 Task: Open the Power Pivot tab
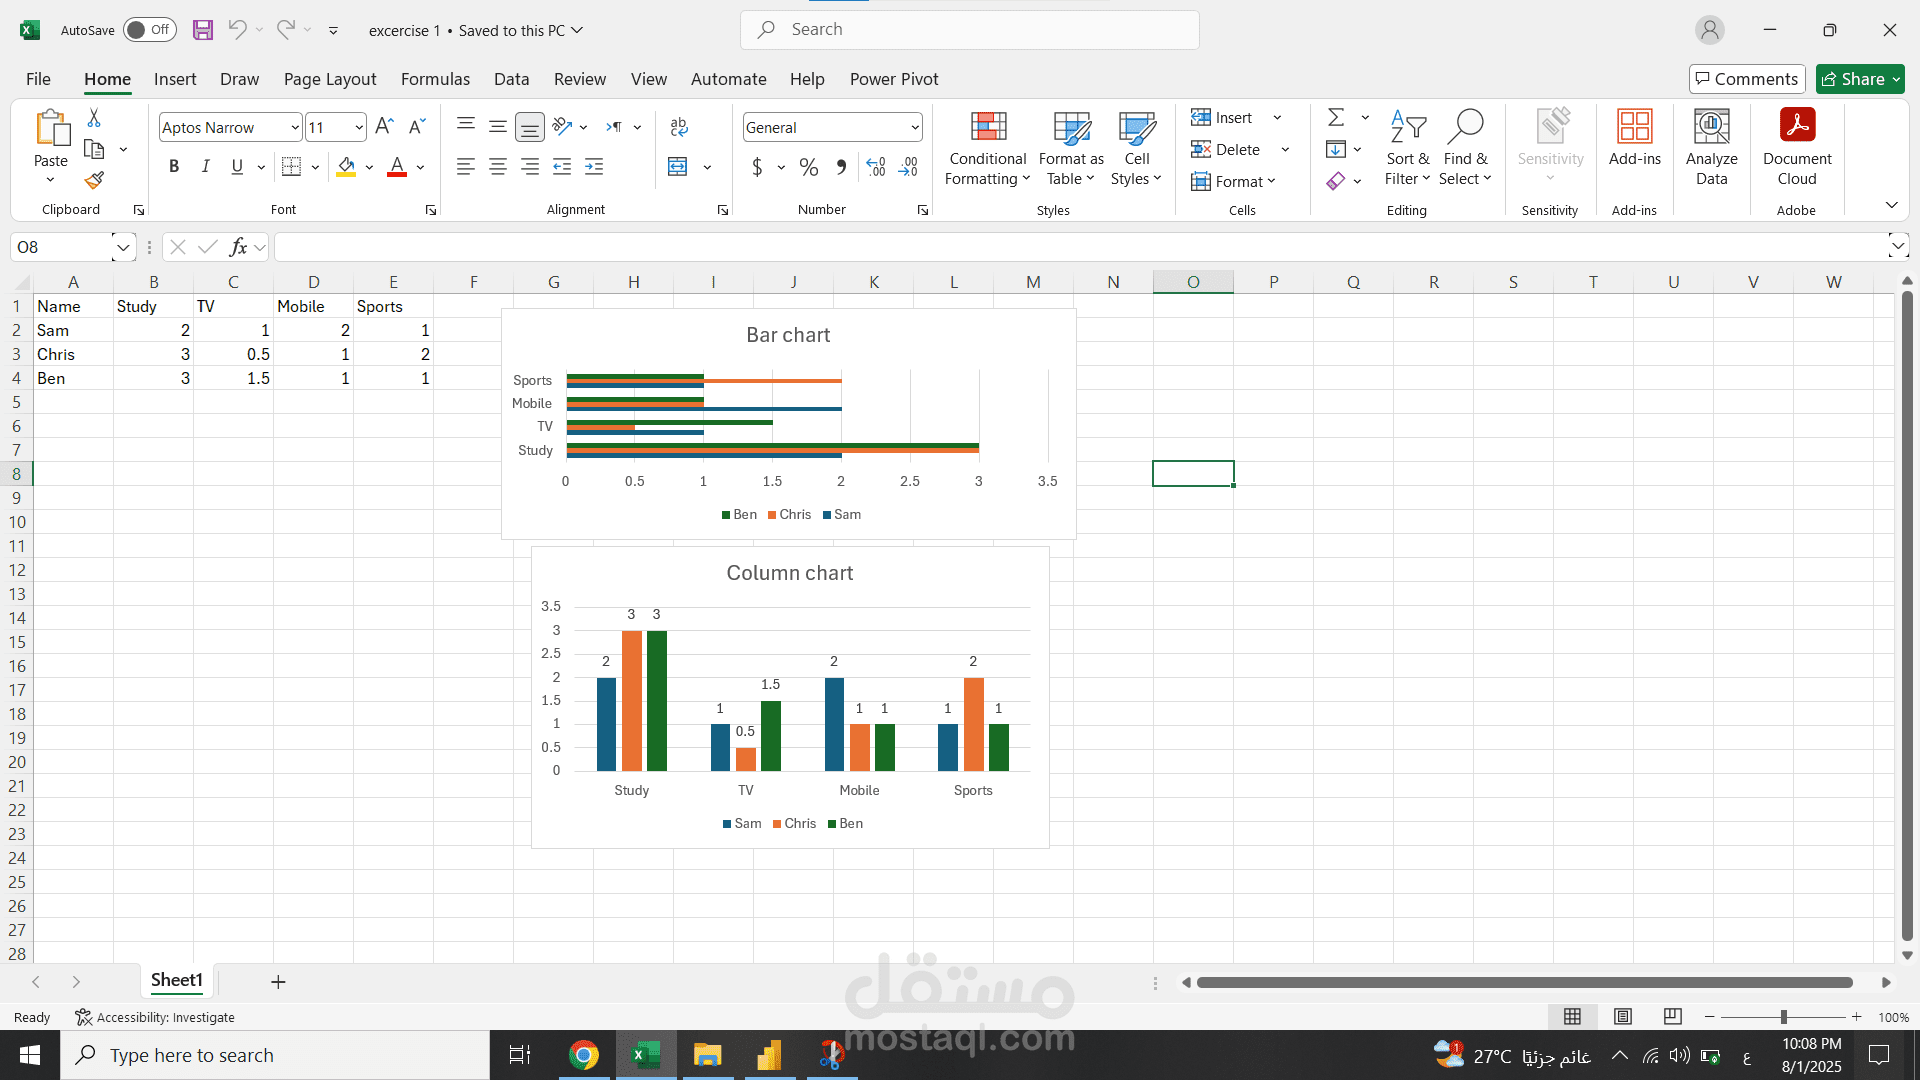(893, 79)
